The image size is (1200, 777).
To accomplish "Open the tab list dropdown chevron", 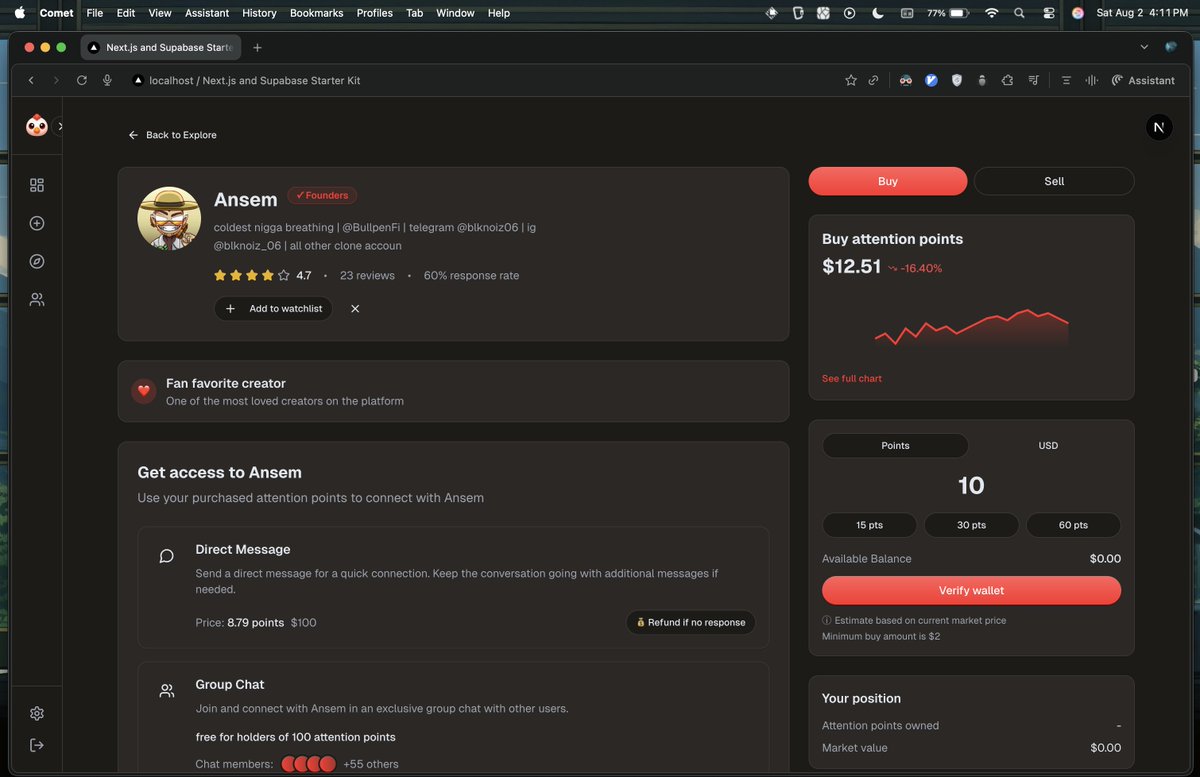I will pos(1144,47).
